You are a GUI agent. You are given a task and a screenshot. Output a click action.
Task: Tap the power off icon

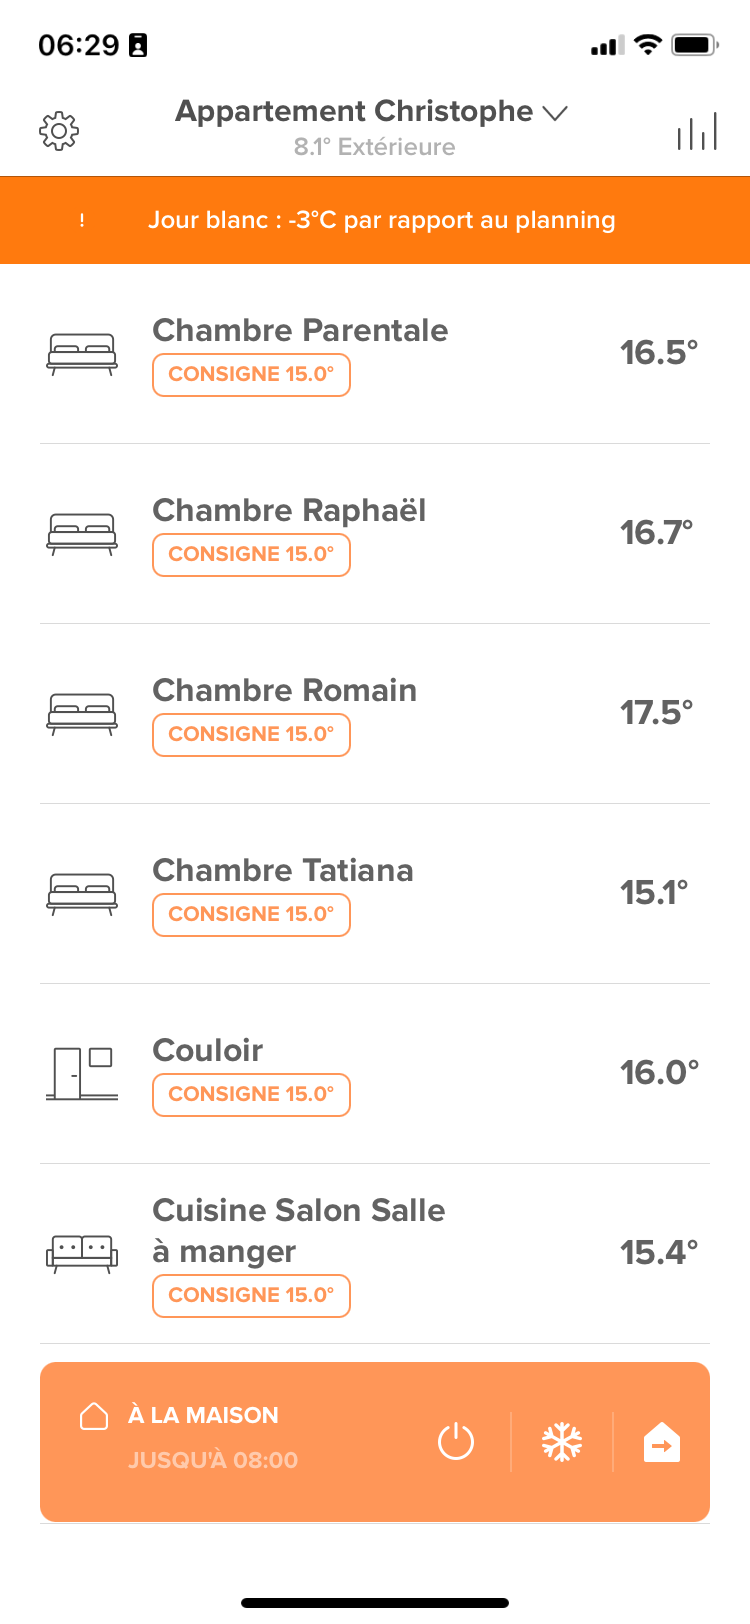tap(456, 1442)
